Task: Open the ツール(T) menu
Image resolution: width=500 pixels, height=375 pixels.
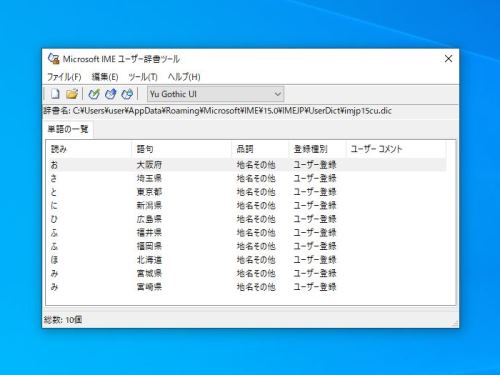Action: point(143,77)
